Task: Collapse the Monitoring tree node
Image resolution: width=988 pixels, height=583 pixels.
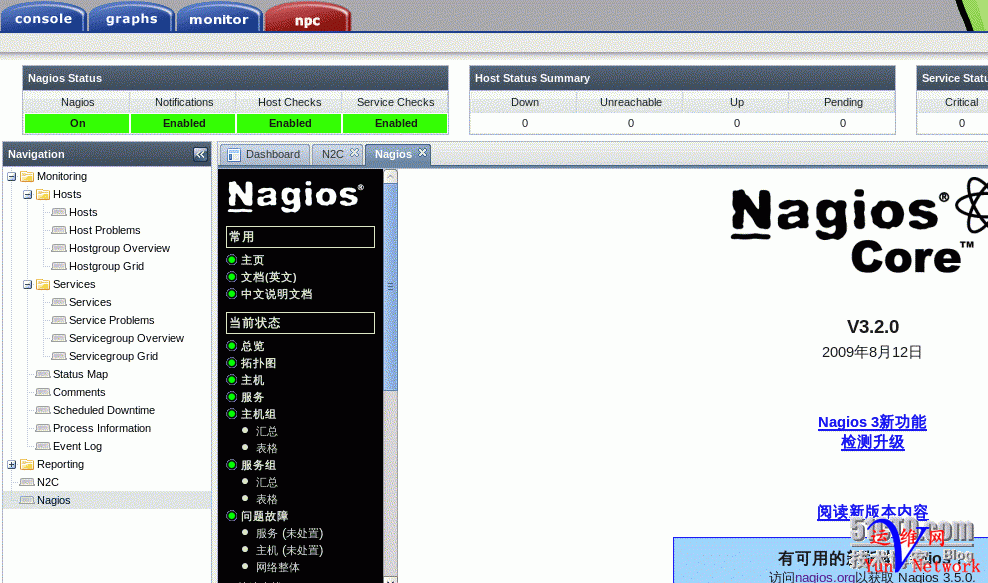Action: (11, 176)
